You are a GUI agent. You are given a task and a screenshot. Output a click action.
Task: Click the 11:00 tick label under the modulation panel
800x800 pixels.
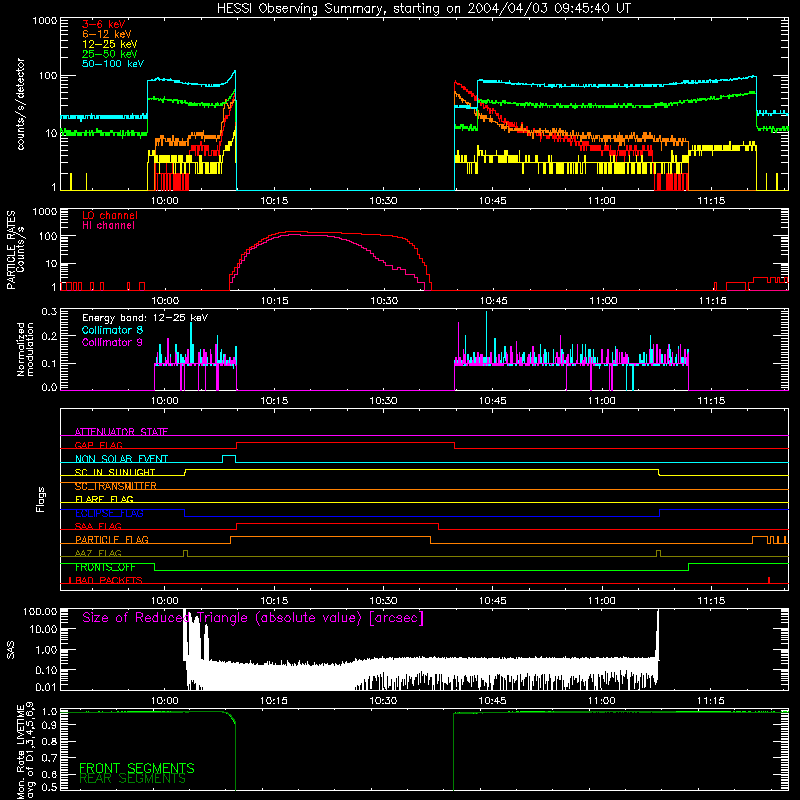coord(602,401)
